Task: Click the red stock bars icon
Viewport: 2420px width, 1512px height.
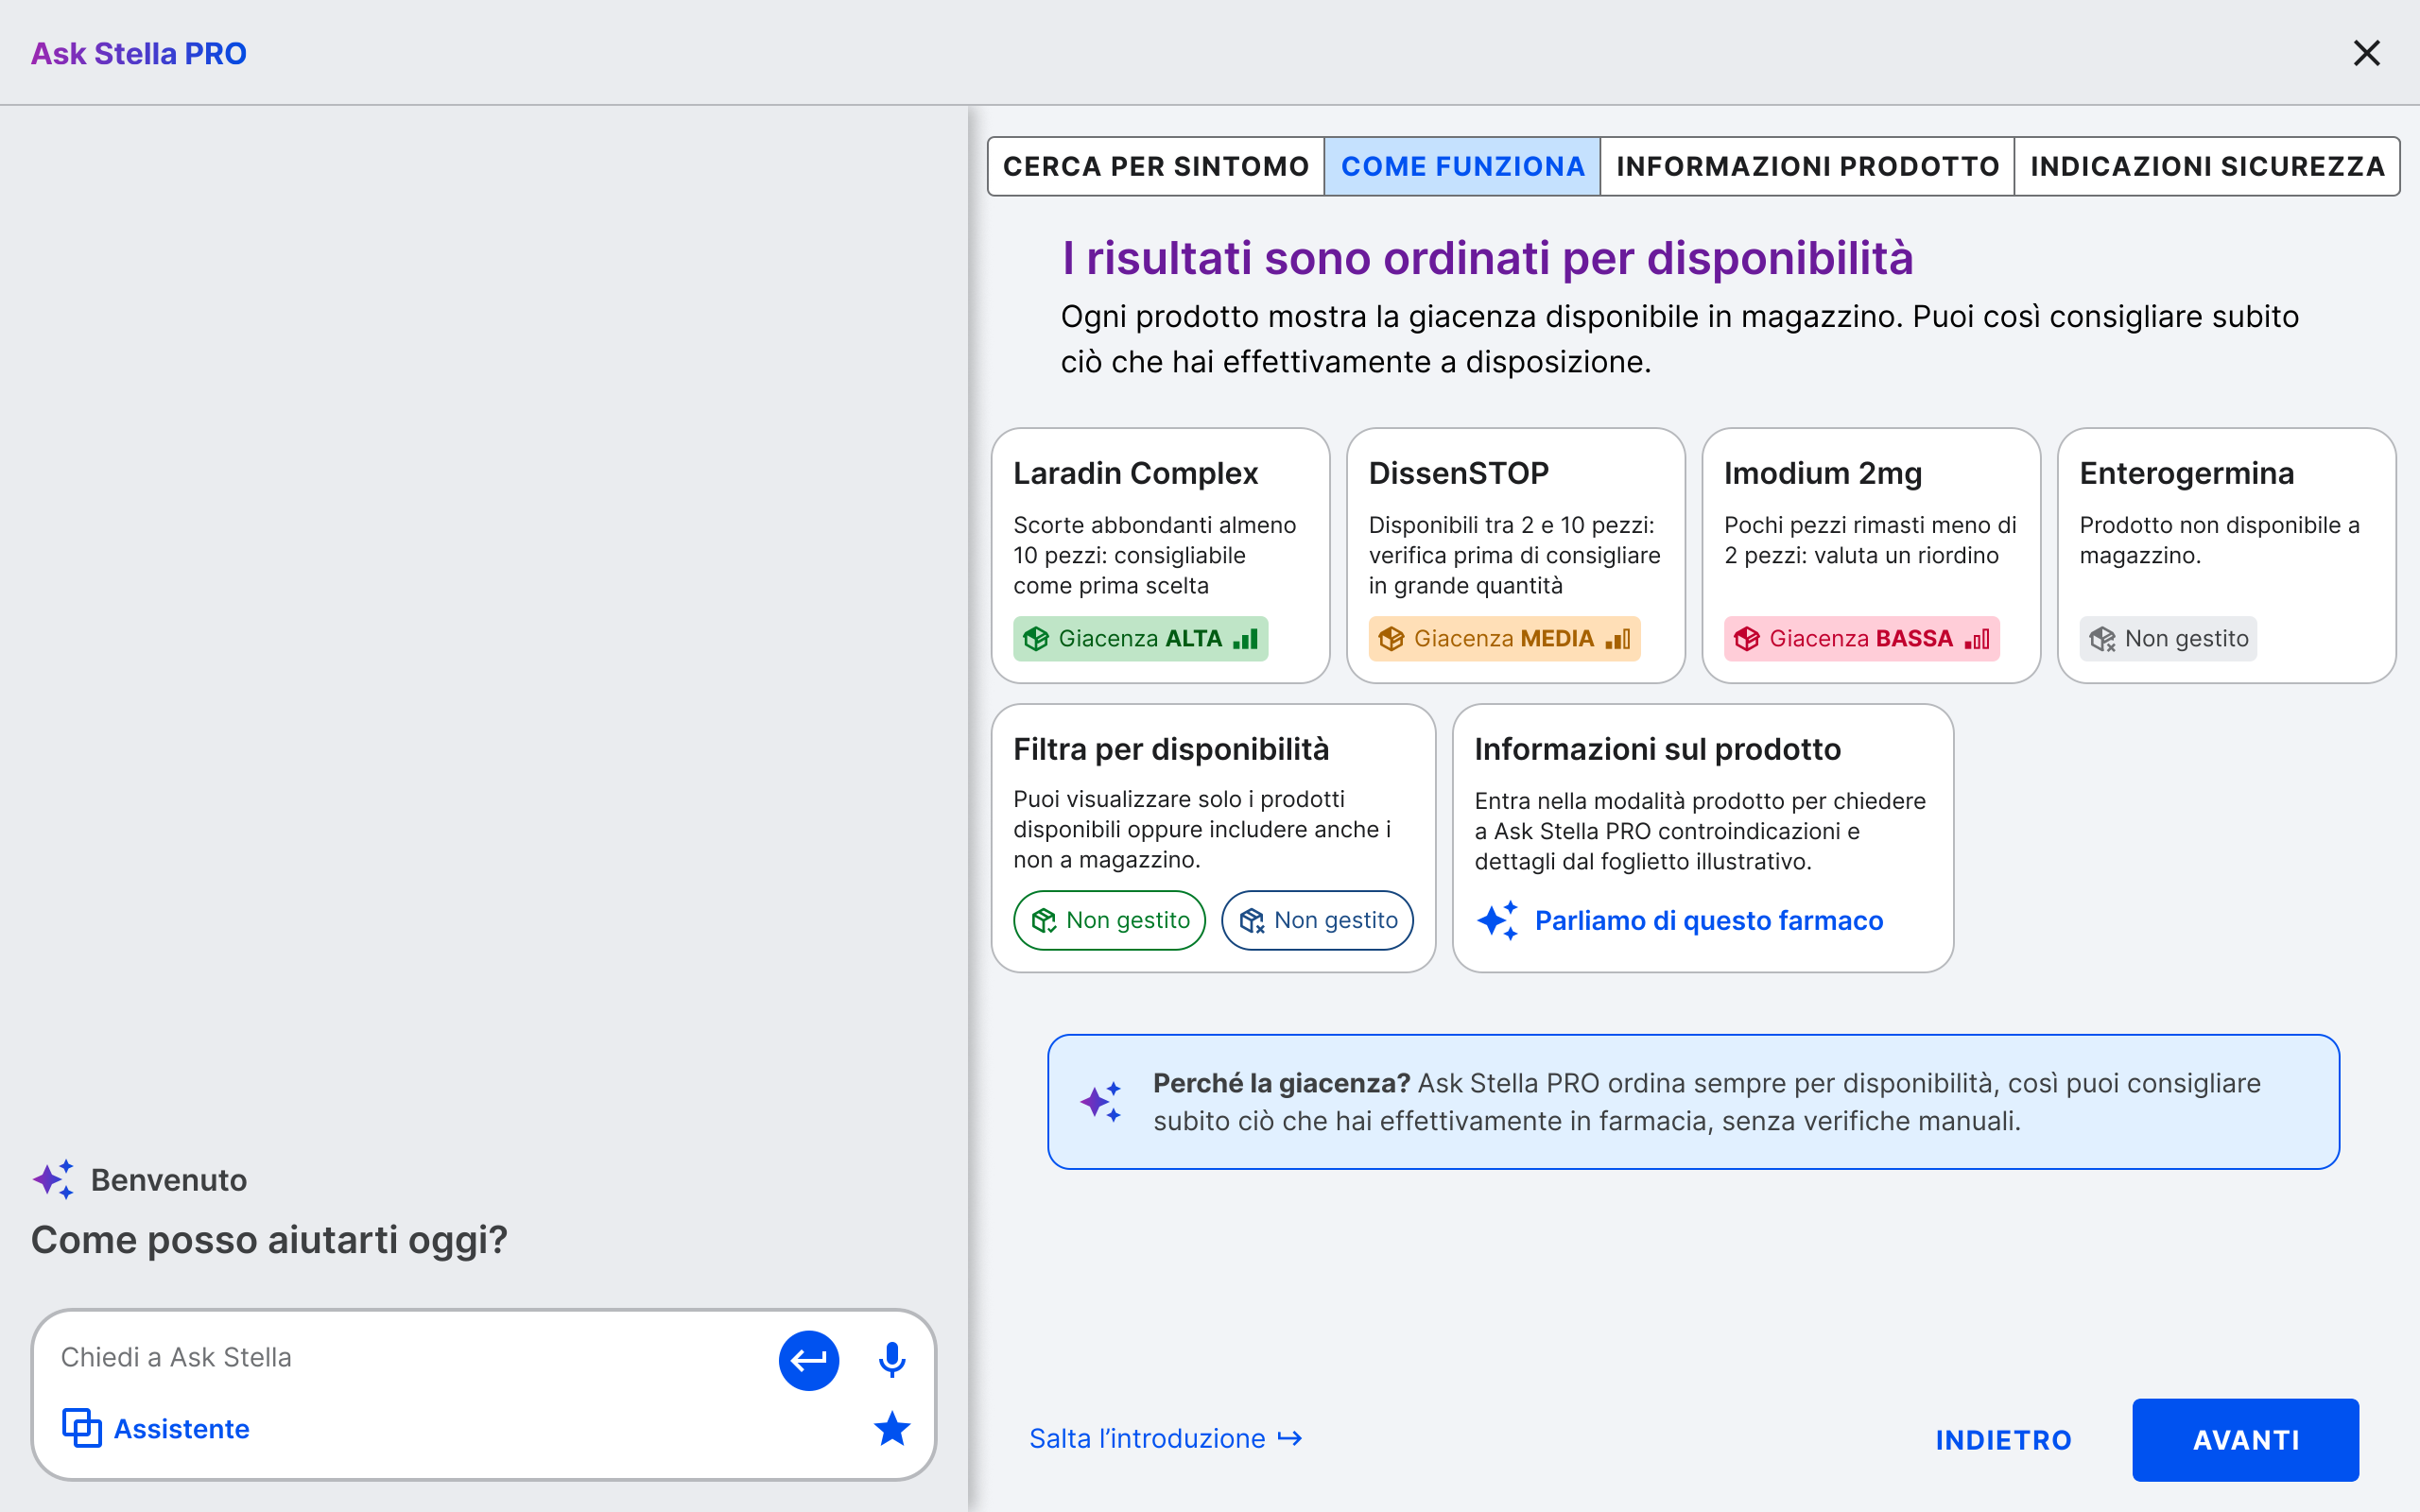Action: [1977, 639]
